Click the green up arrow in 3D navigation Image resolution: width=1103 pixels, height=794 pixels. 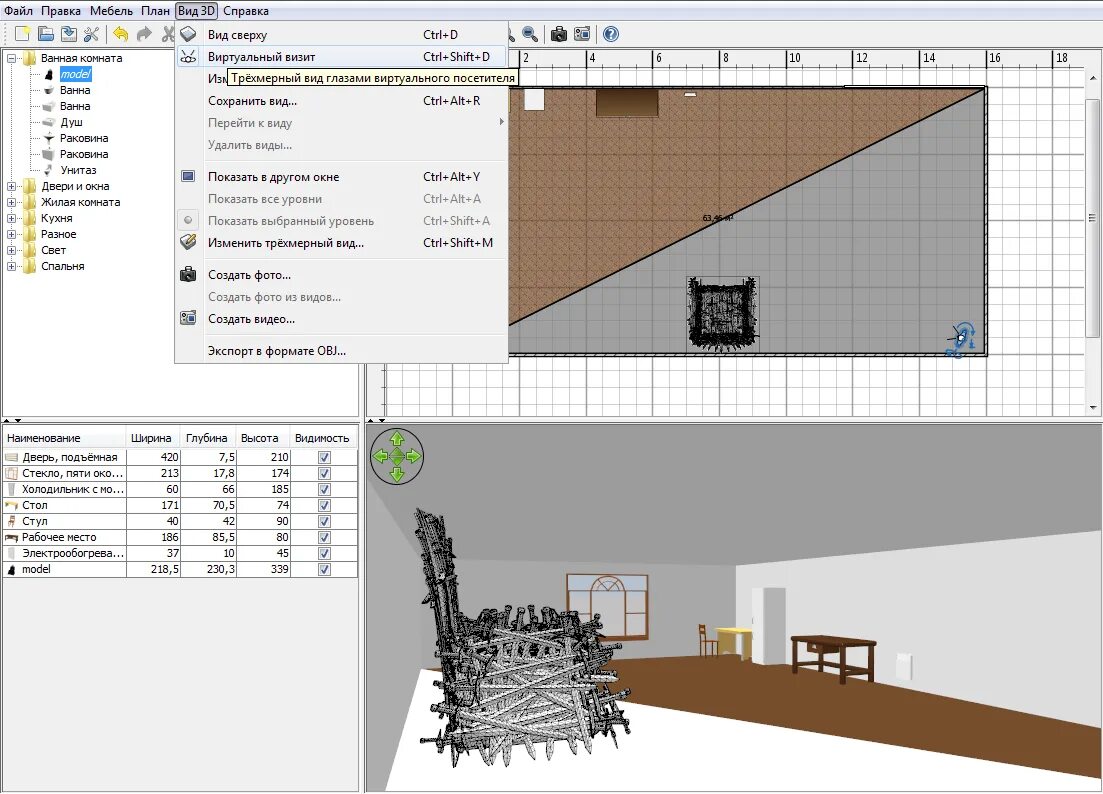pyautogui.click(x=397, y=440)
